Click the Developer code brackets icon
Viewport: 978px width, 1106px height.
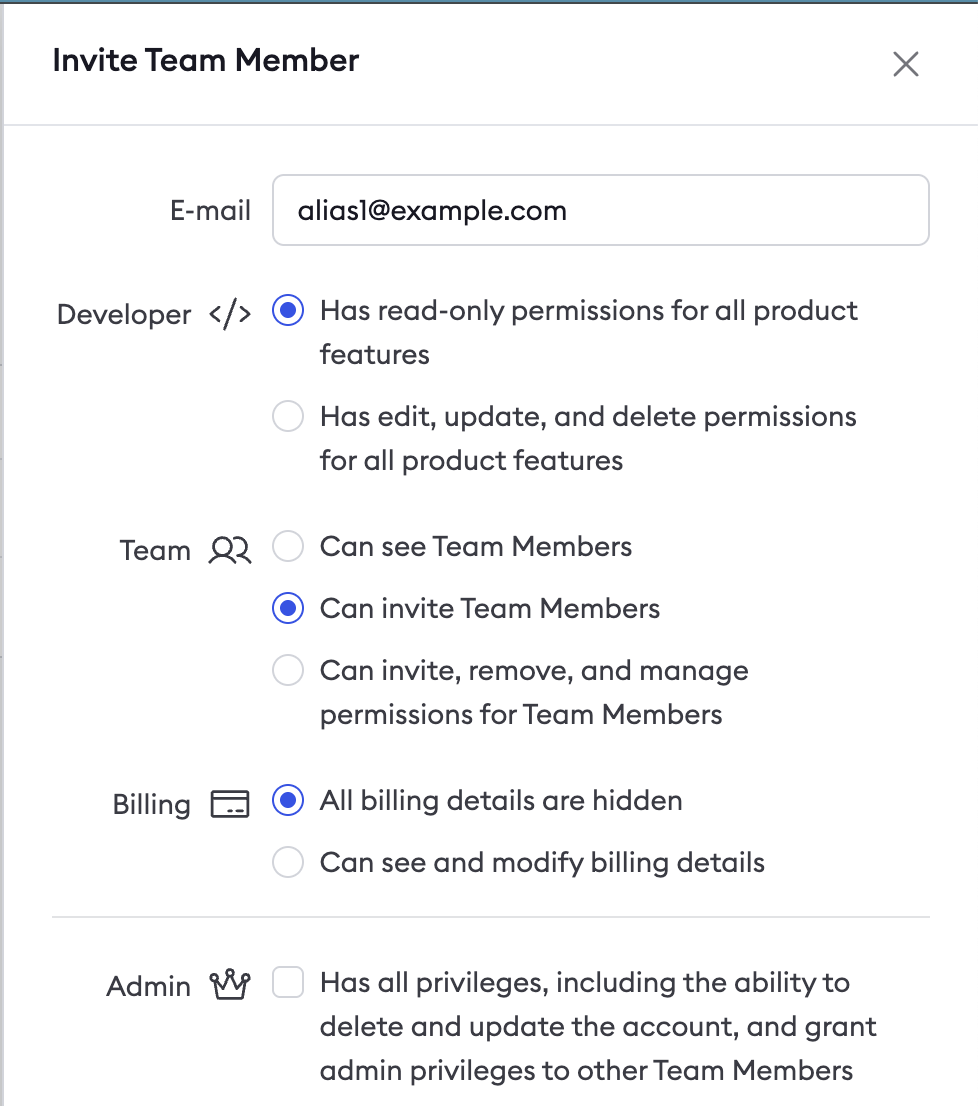tap(230, 314)
